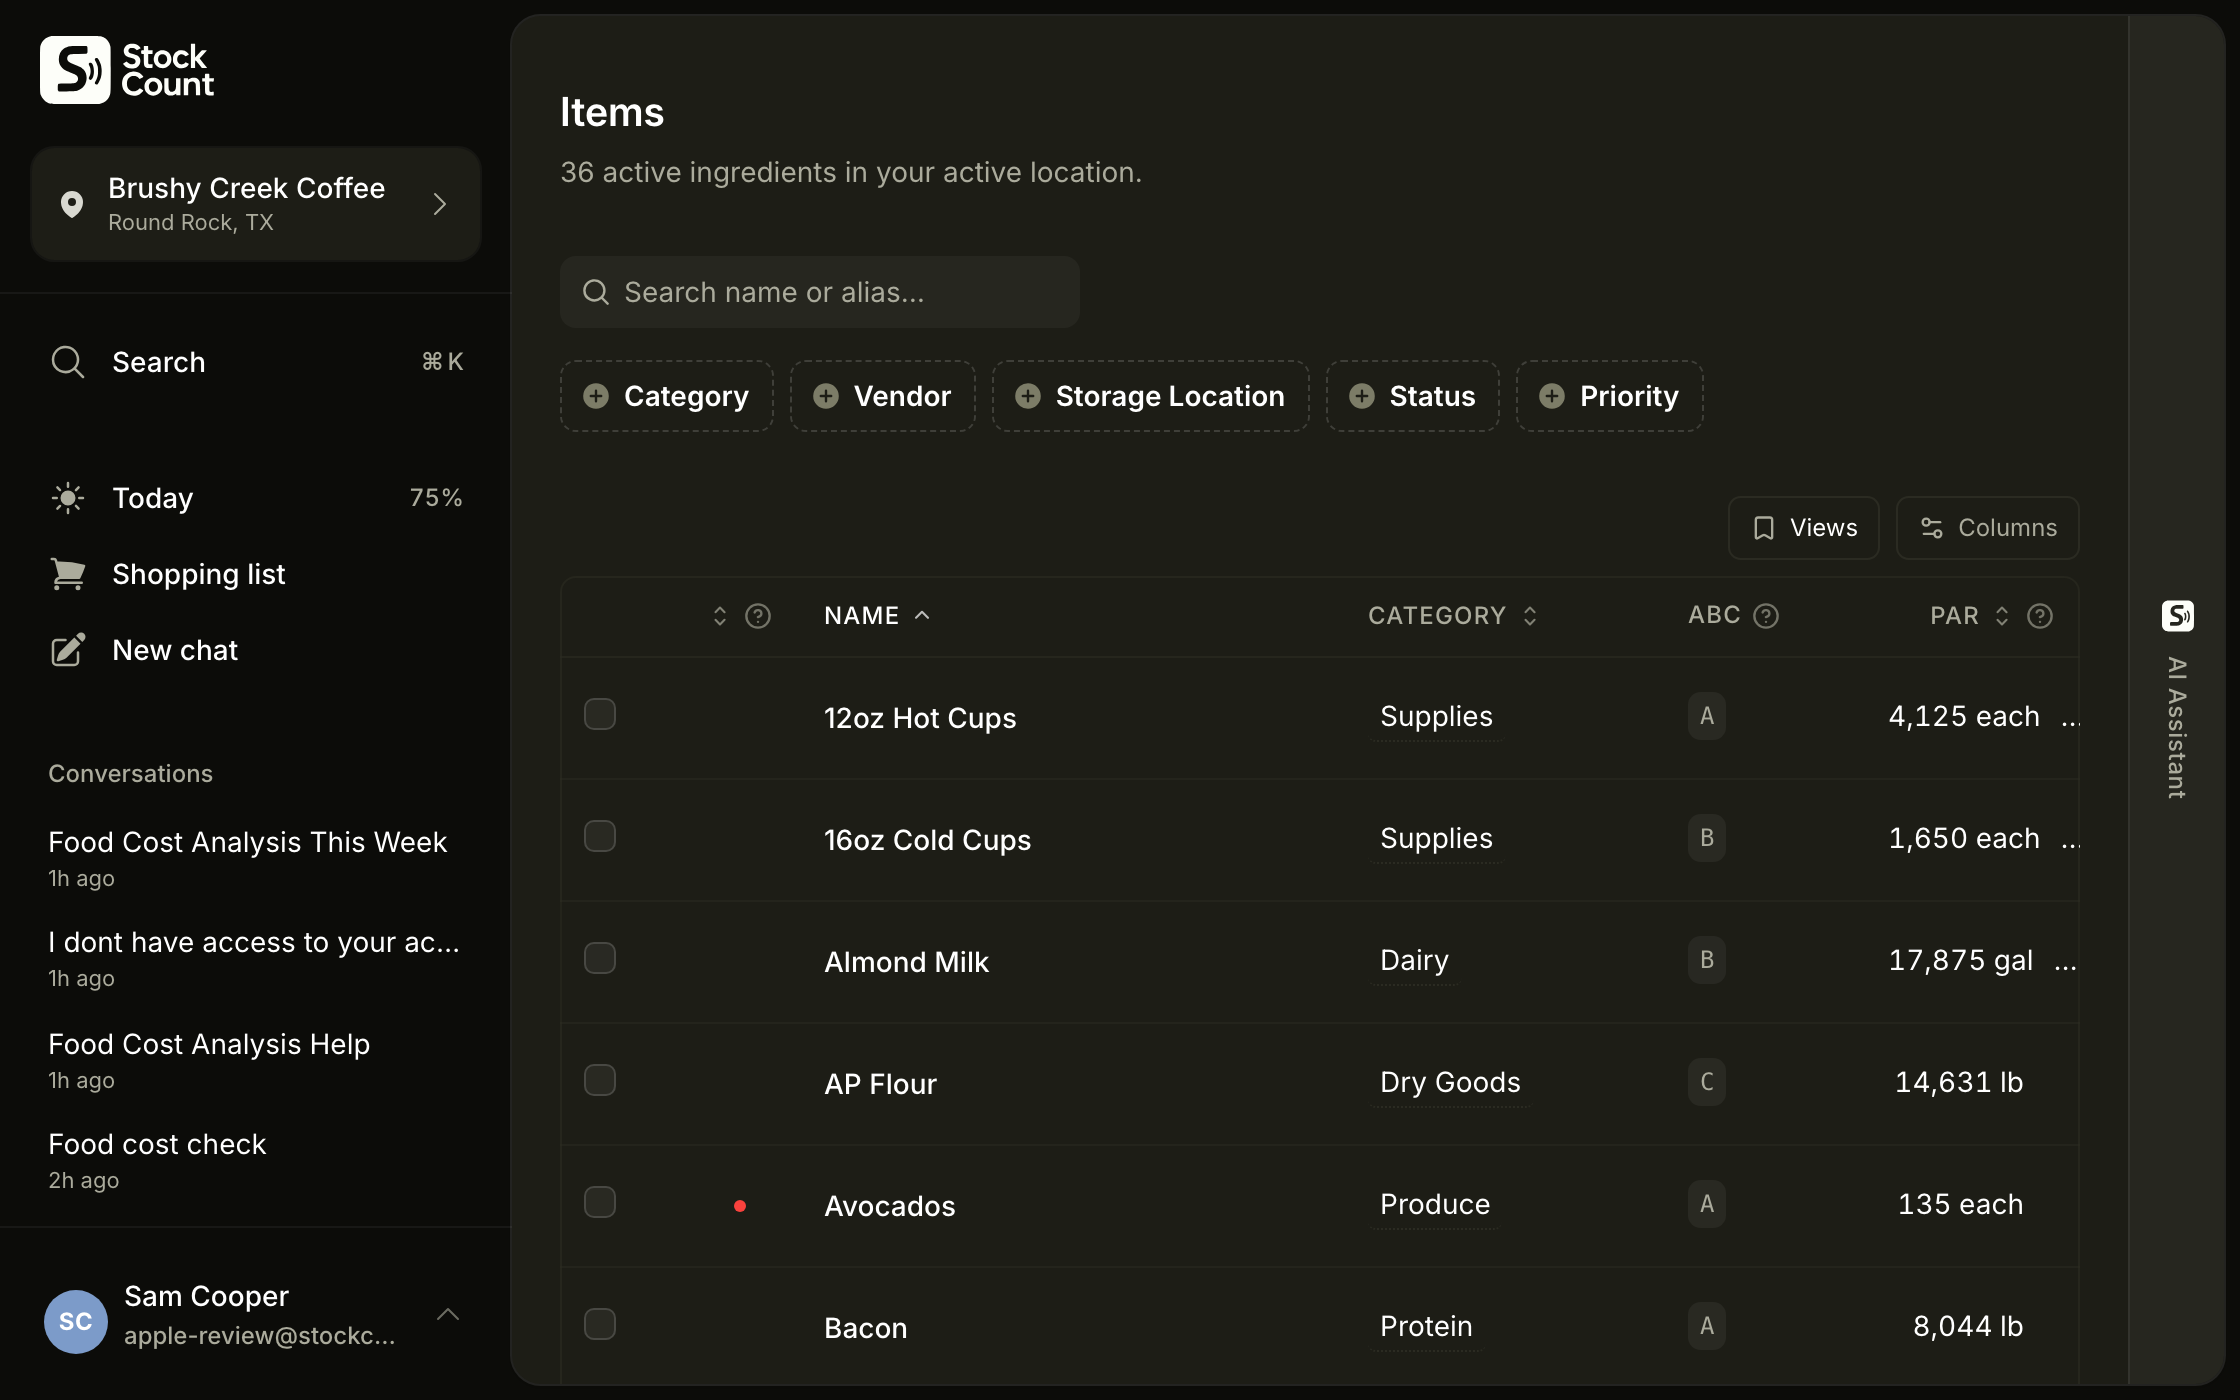The height and width of the screenshot is (1400, 2240).
Task: Click the ABC column help icon
Action: tap(1766, 616)
